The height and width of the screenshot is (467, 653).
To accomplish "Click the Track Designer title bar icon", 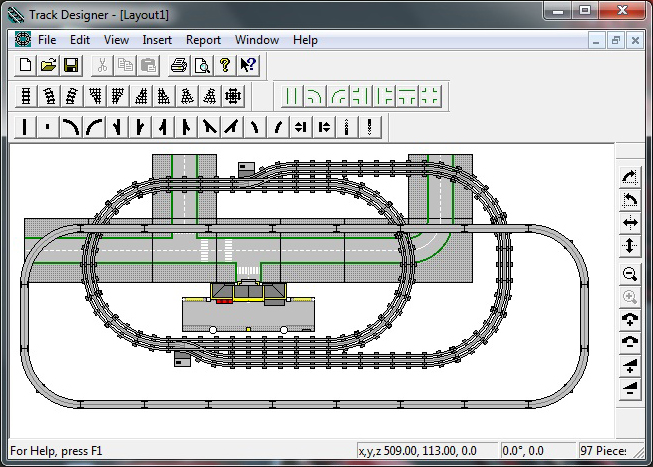I will click(x=16, y=15).
